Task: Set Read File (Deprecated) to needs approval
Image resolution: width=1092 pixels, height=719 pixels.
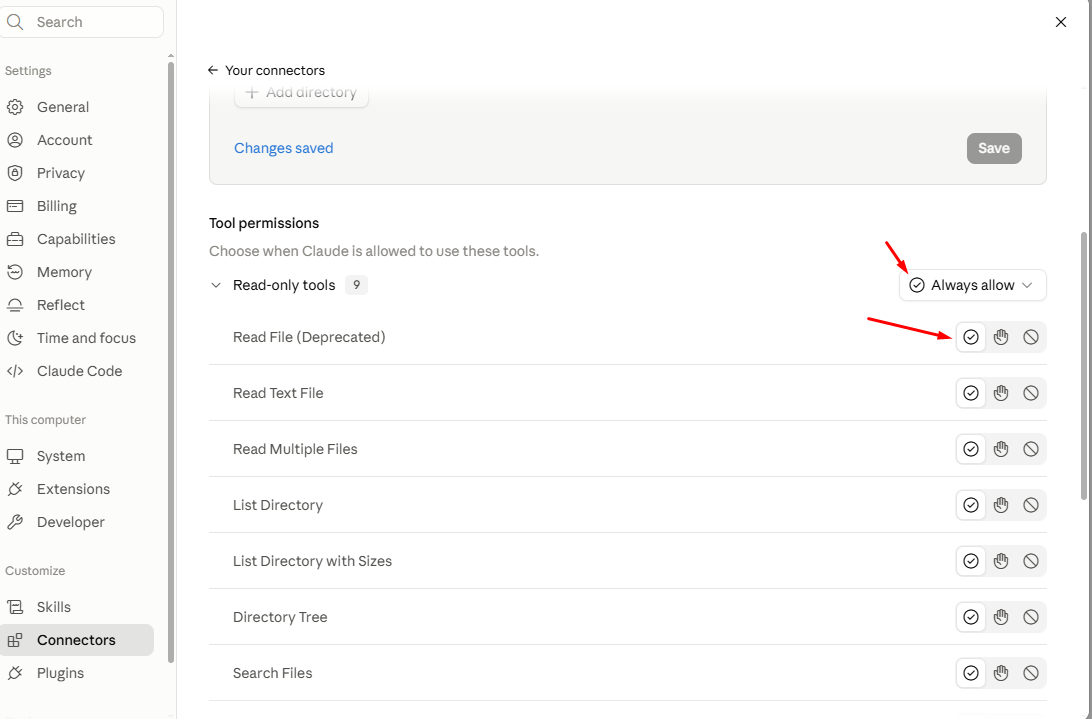Action: [x=1001, y=337]
